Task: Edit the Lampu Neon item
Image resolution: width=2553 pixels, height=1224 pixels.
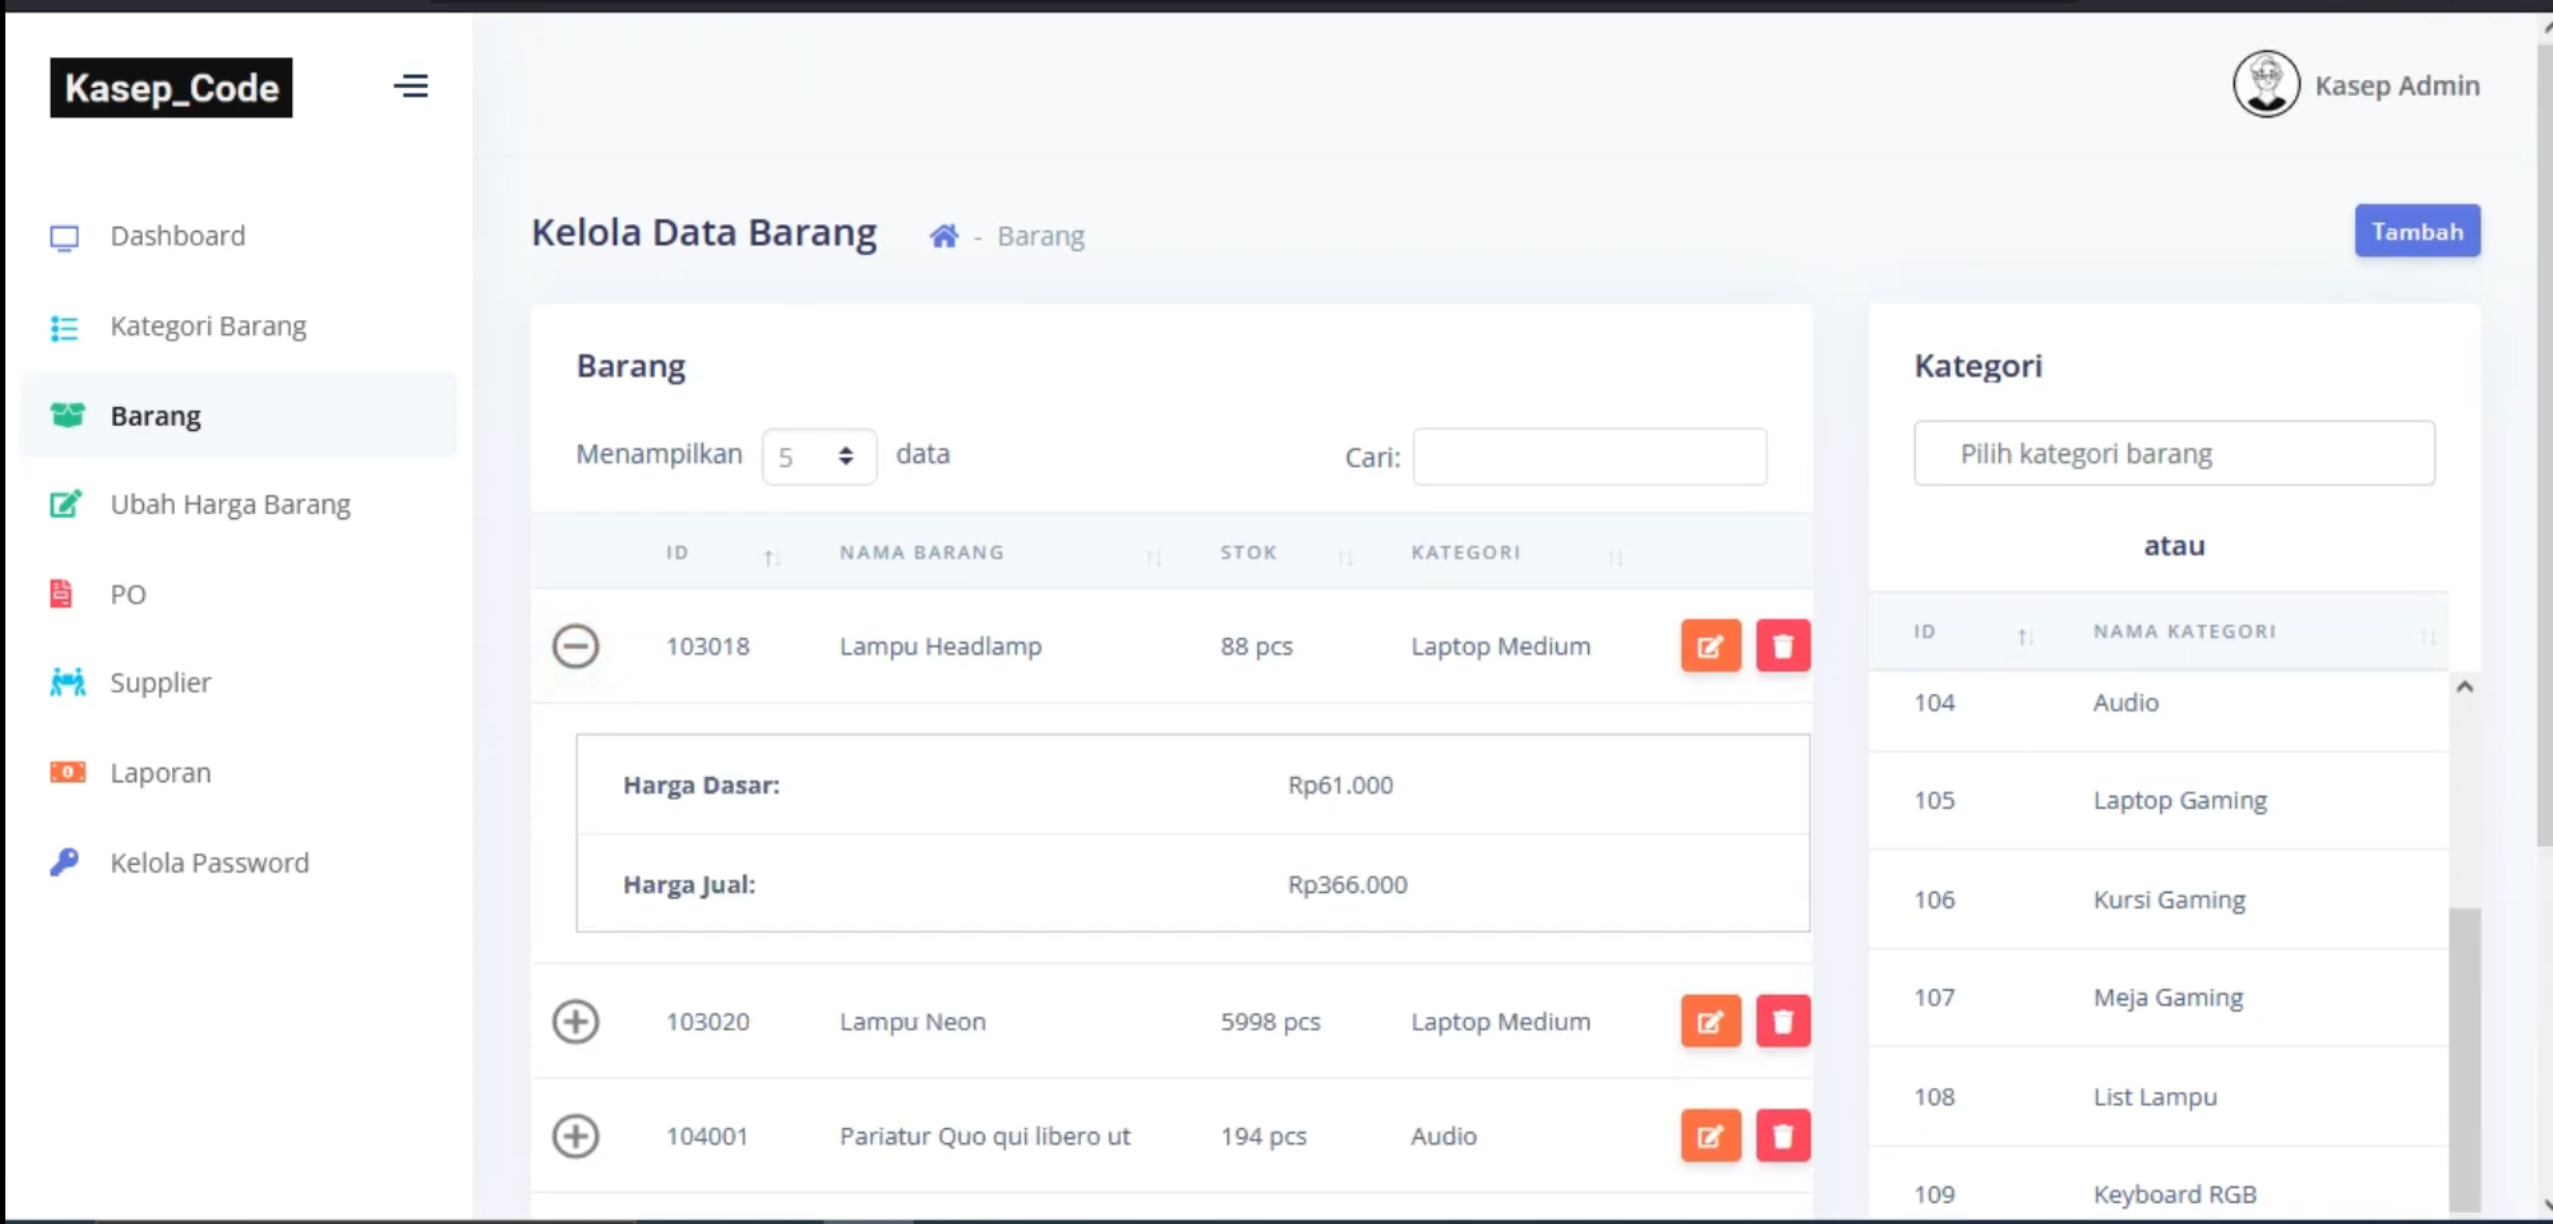Action: tap(1710, 1021)
